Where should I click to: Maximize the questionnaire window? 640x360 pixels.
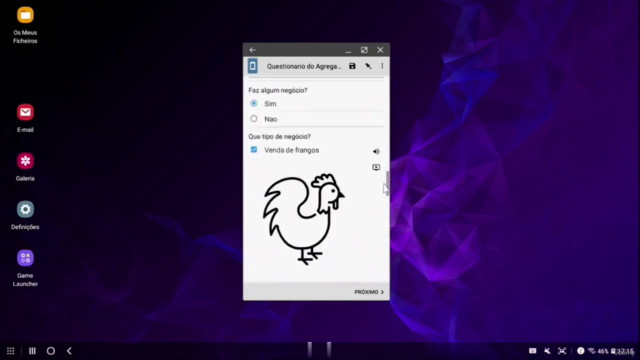(364, 50)
